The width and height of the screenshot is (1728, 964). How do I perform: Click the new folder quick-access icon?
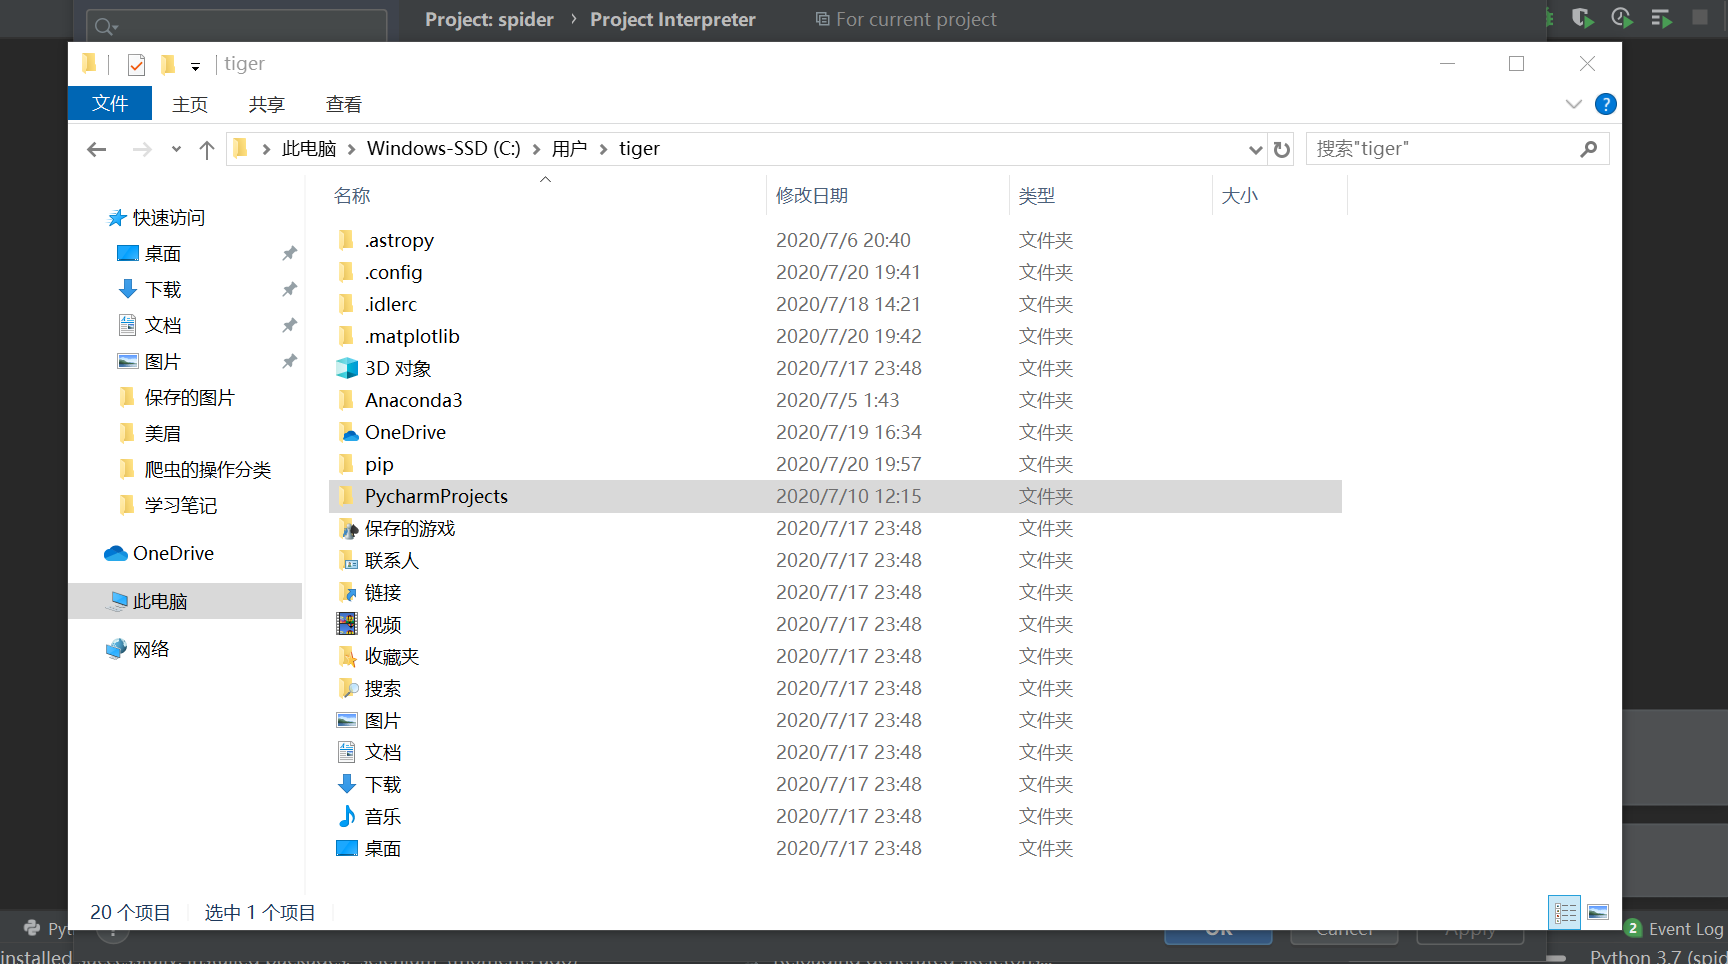click(168, 65)
